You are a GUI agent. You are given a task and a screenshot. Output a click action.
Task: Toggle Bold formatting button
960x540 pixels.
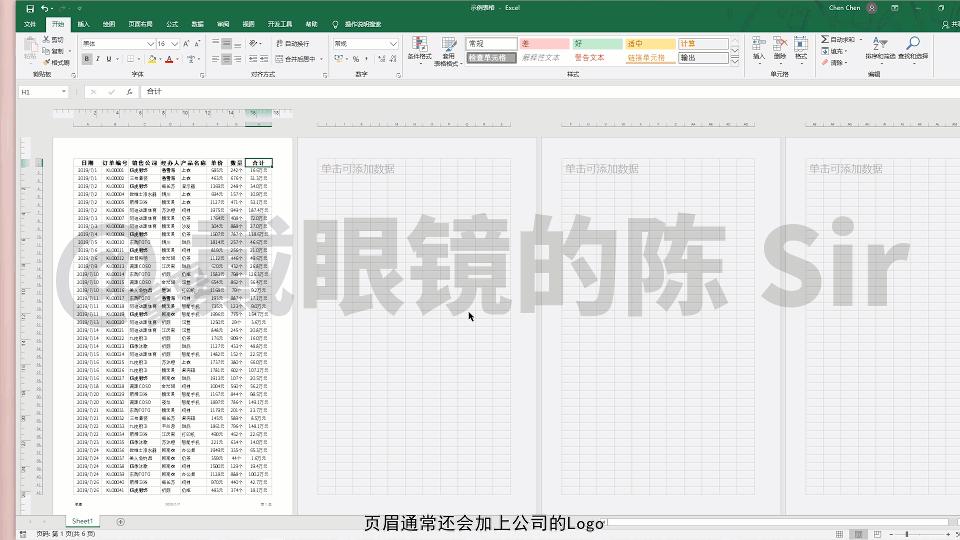[86, 59]
